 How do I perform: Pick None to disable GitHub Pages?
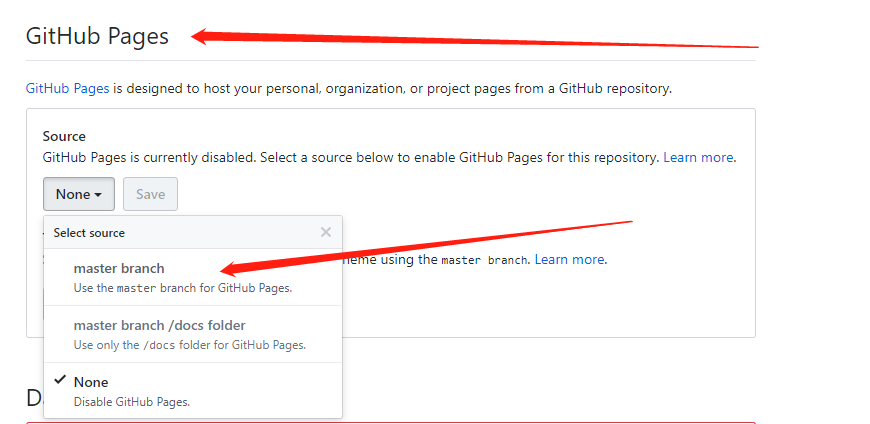pos(91,382)
